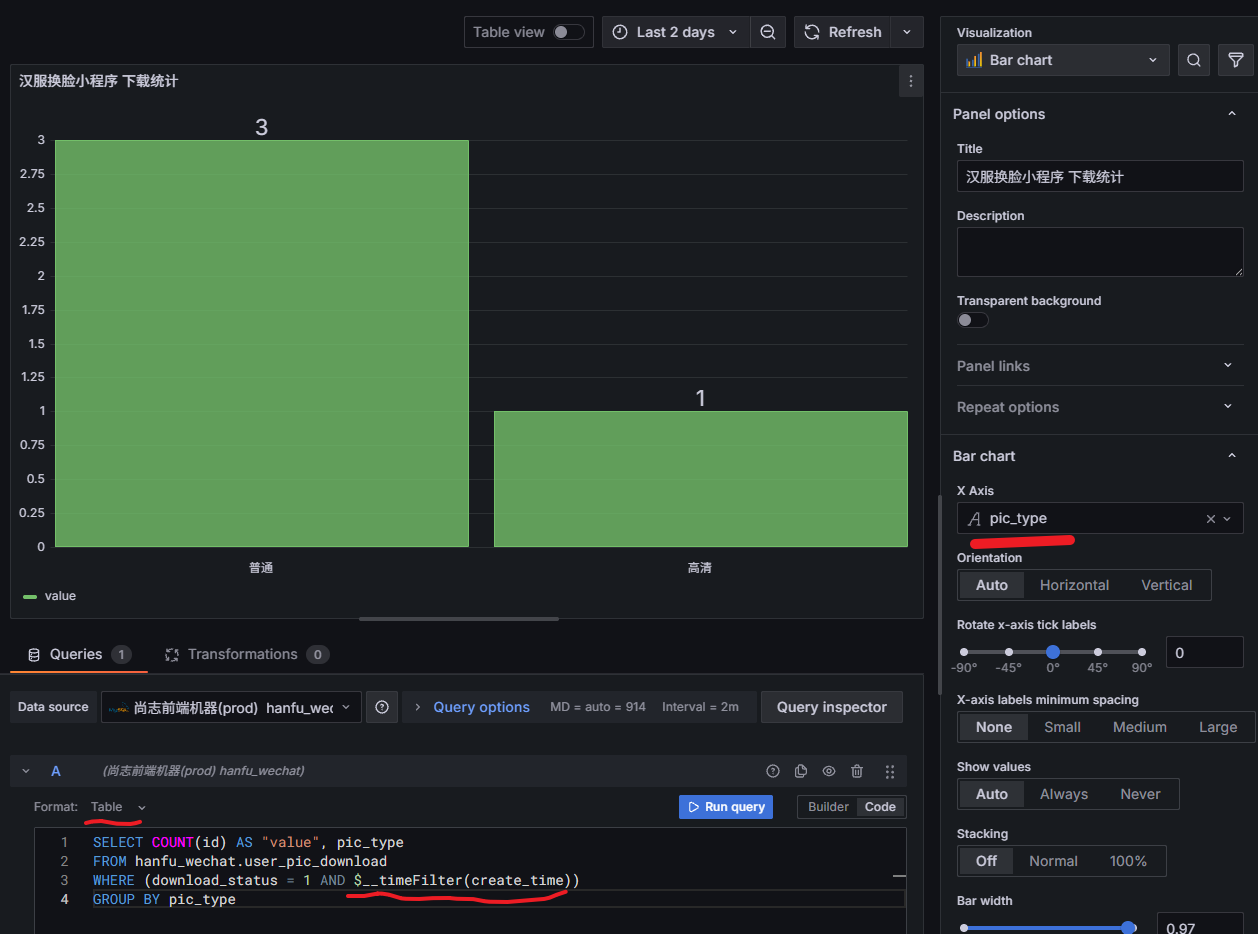Clear the pic_type X Axis selection
The width and height of the screenshot is (1258, 934).
tap(1211, 518)
